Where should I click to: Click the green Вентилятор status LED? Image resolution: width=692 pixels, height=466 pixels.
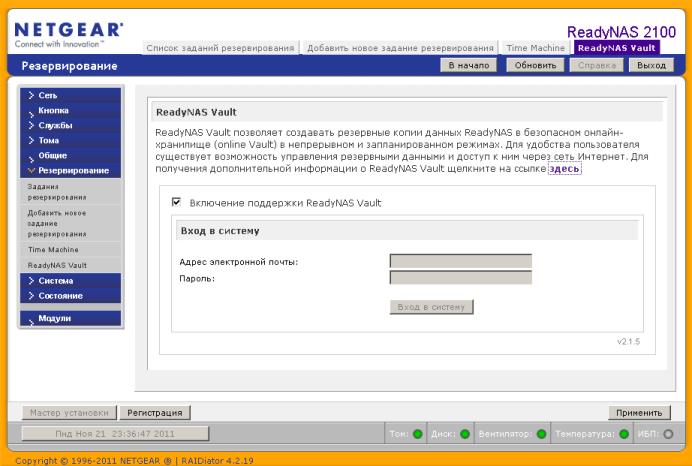click(x=541, y=434)
